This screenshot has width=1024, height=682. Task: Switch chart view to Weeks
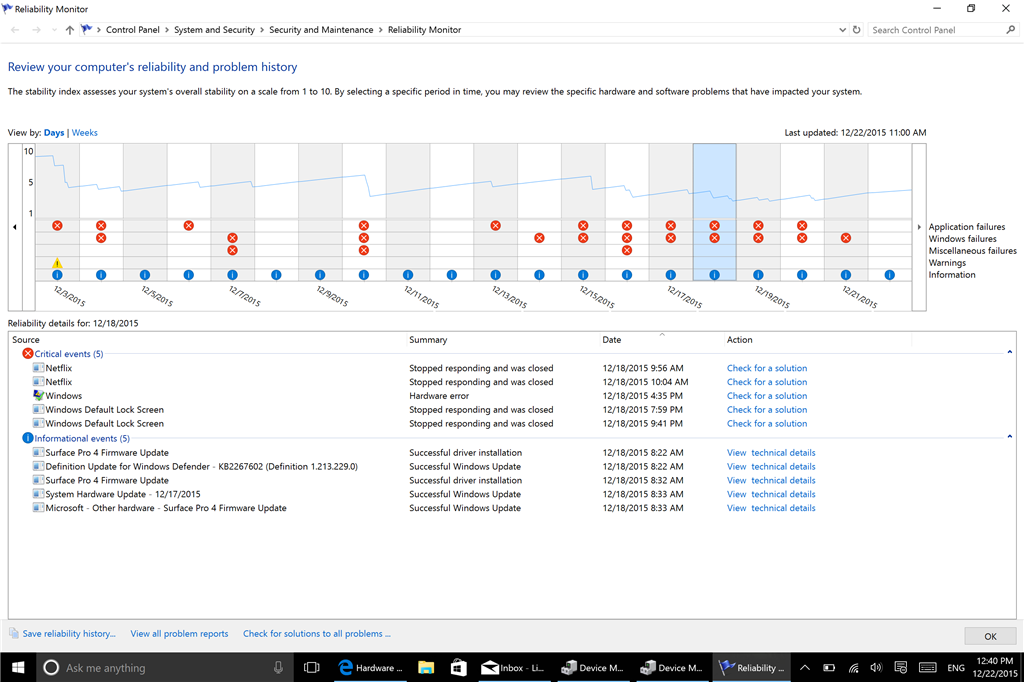click(84, 132)
